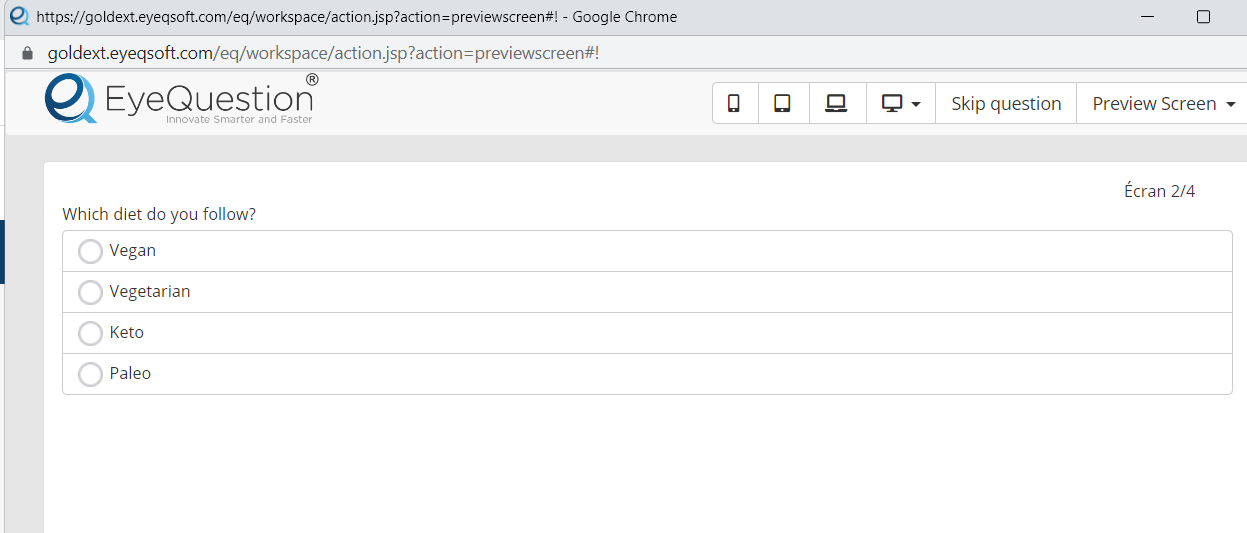
Task: Click the Paleo answer label text
Action: (x=130, y=373)
